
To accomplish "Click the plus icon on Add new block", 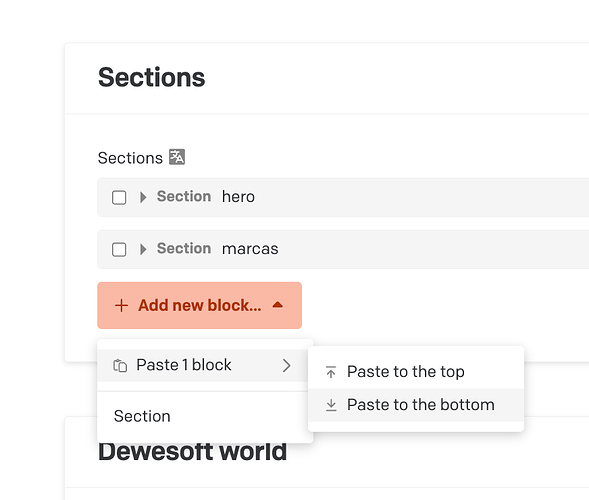I will pyautogui.click(x=121, y=305).
